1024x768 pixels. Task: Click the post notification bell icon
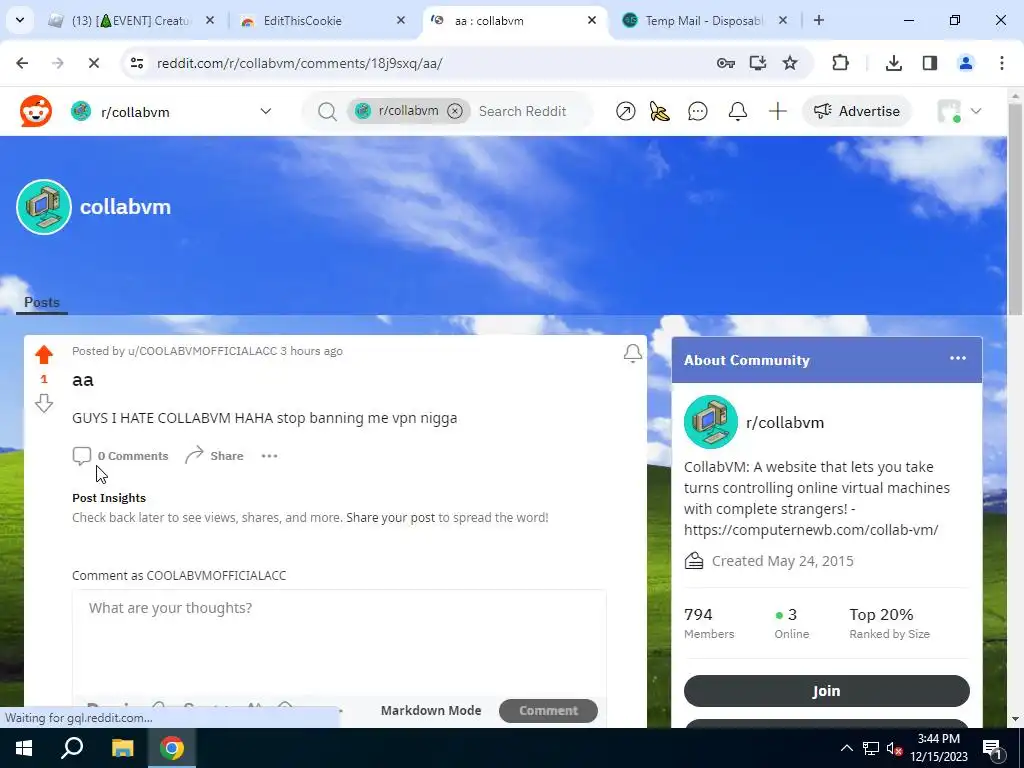click(x=632, y=353)
